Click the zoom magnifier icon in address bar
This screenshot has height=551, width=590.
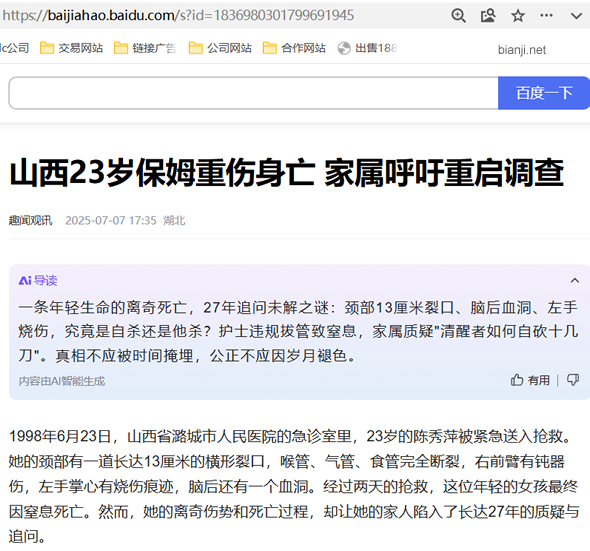click(458, 15)
